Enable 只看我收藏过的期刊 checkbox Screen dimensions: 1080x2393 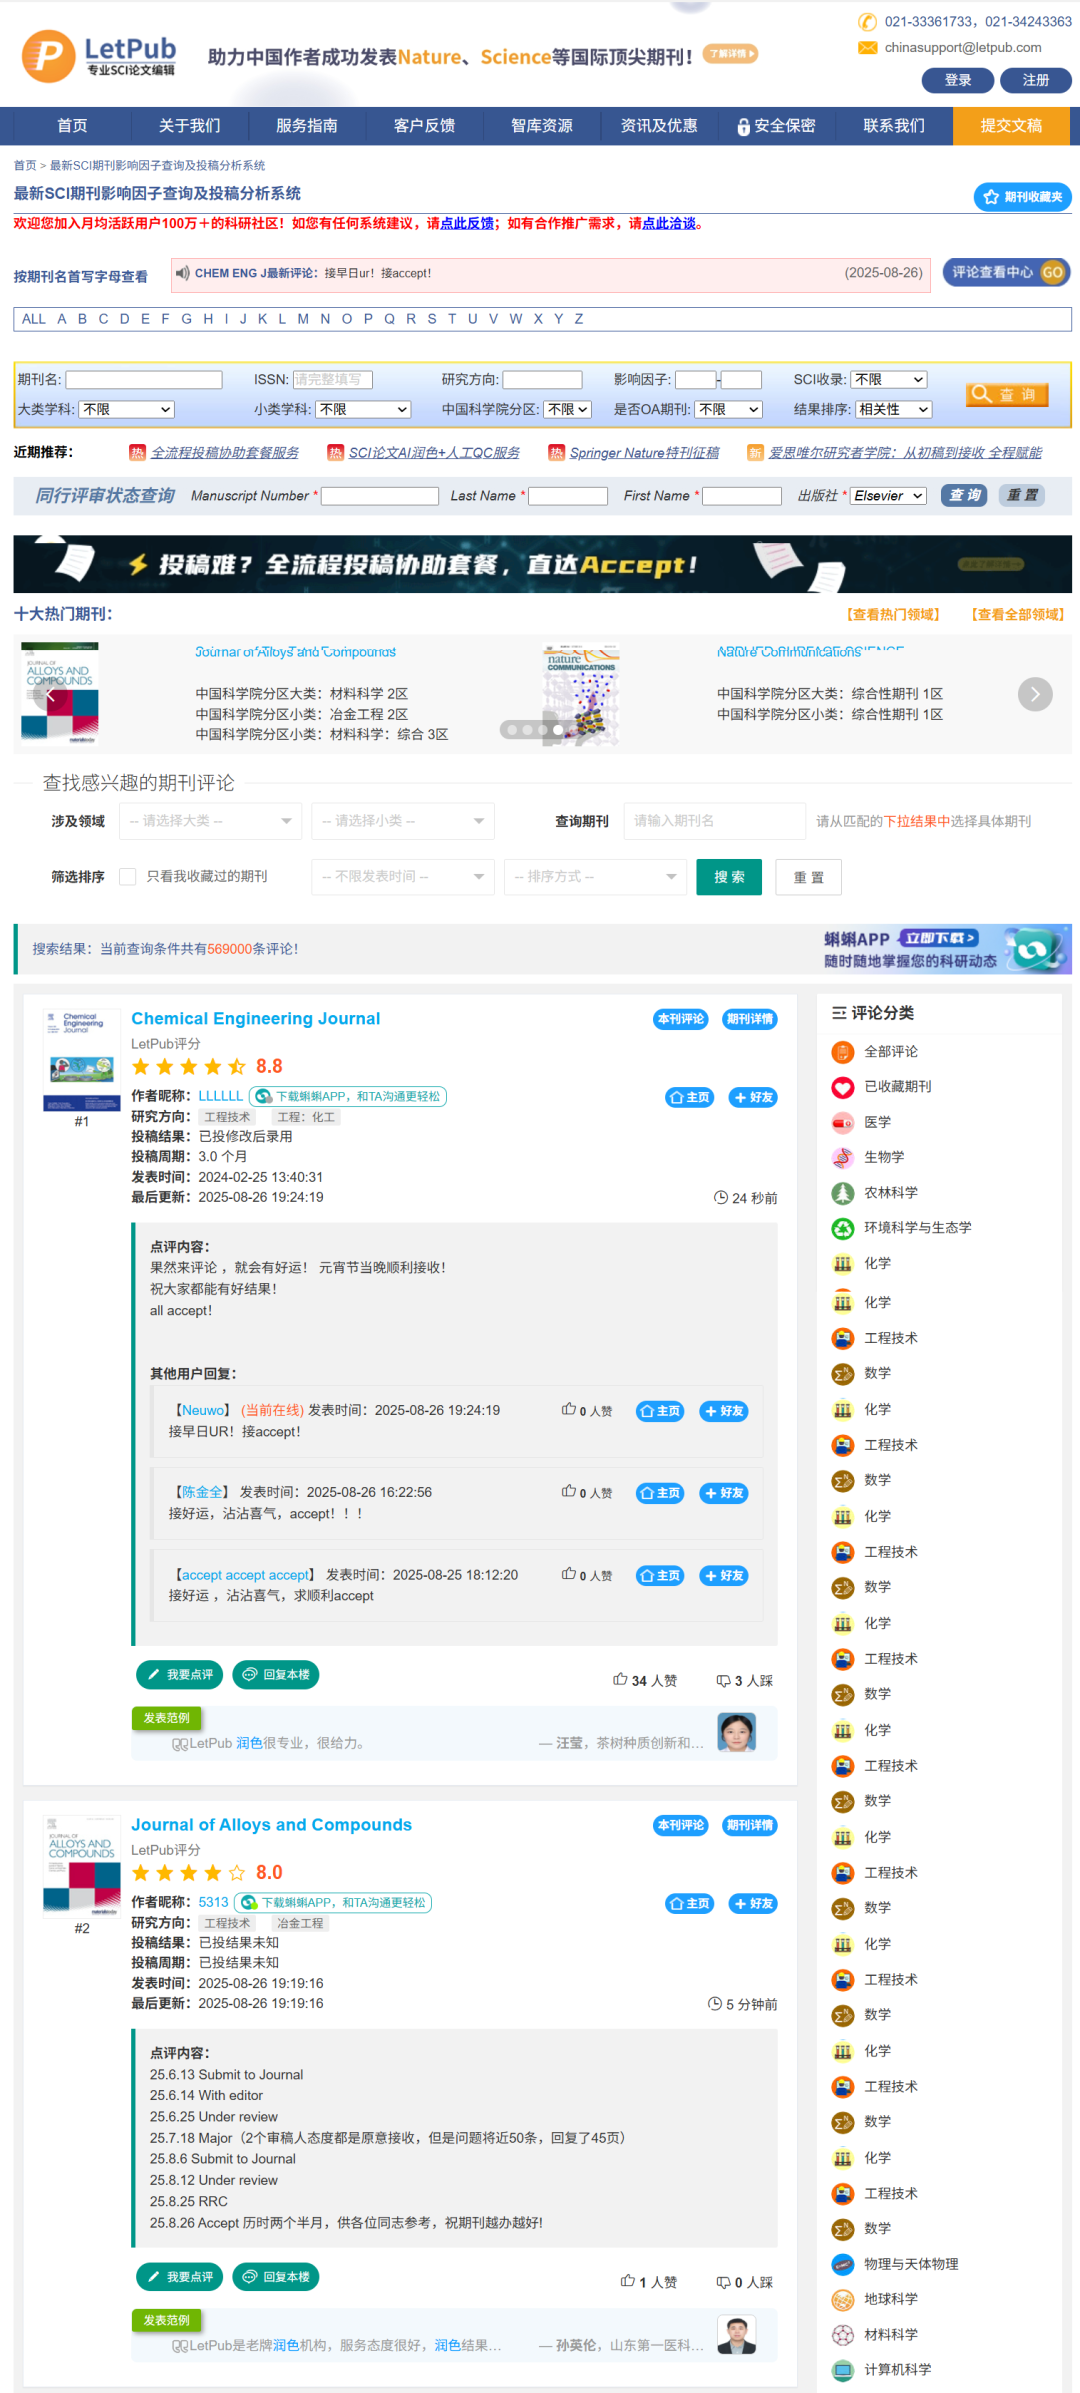(x=128, y=877)
